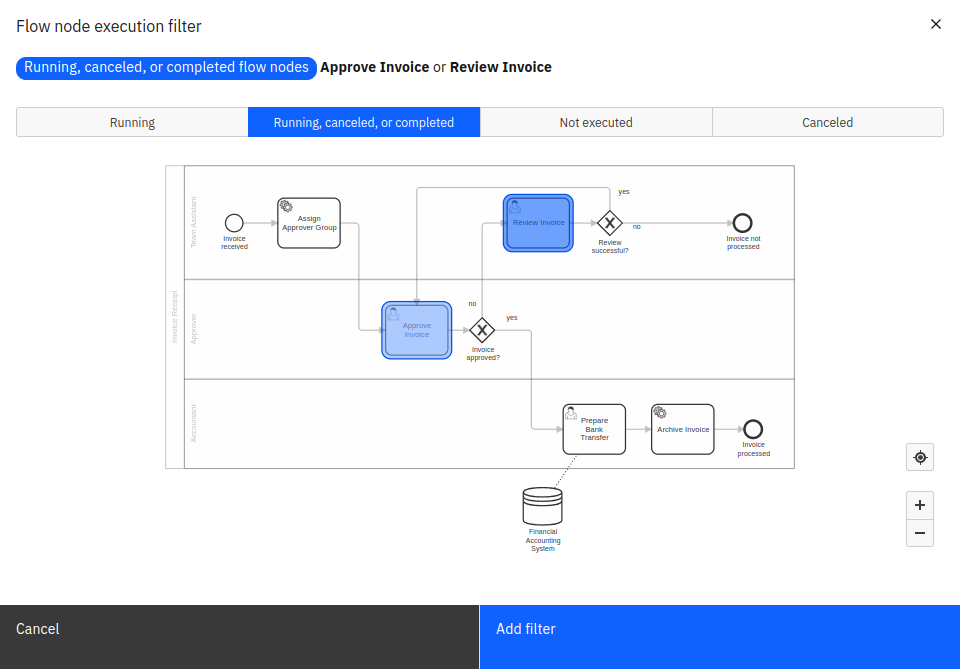960x669 pixels.
Task: Select the Invoice approved gateway symbol
Action: pos(482,330)
